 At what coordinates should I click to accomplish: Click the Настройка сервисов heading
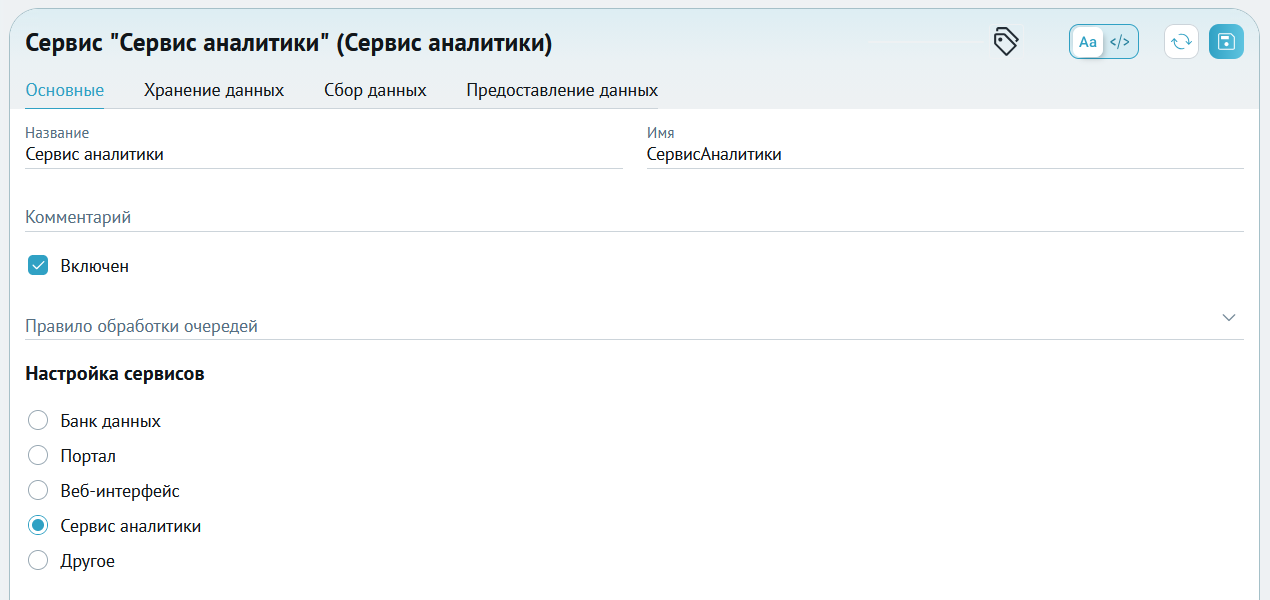(x=115, y=374)
